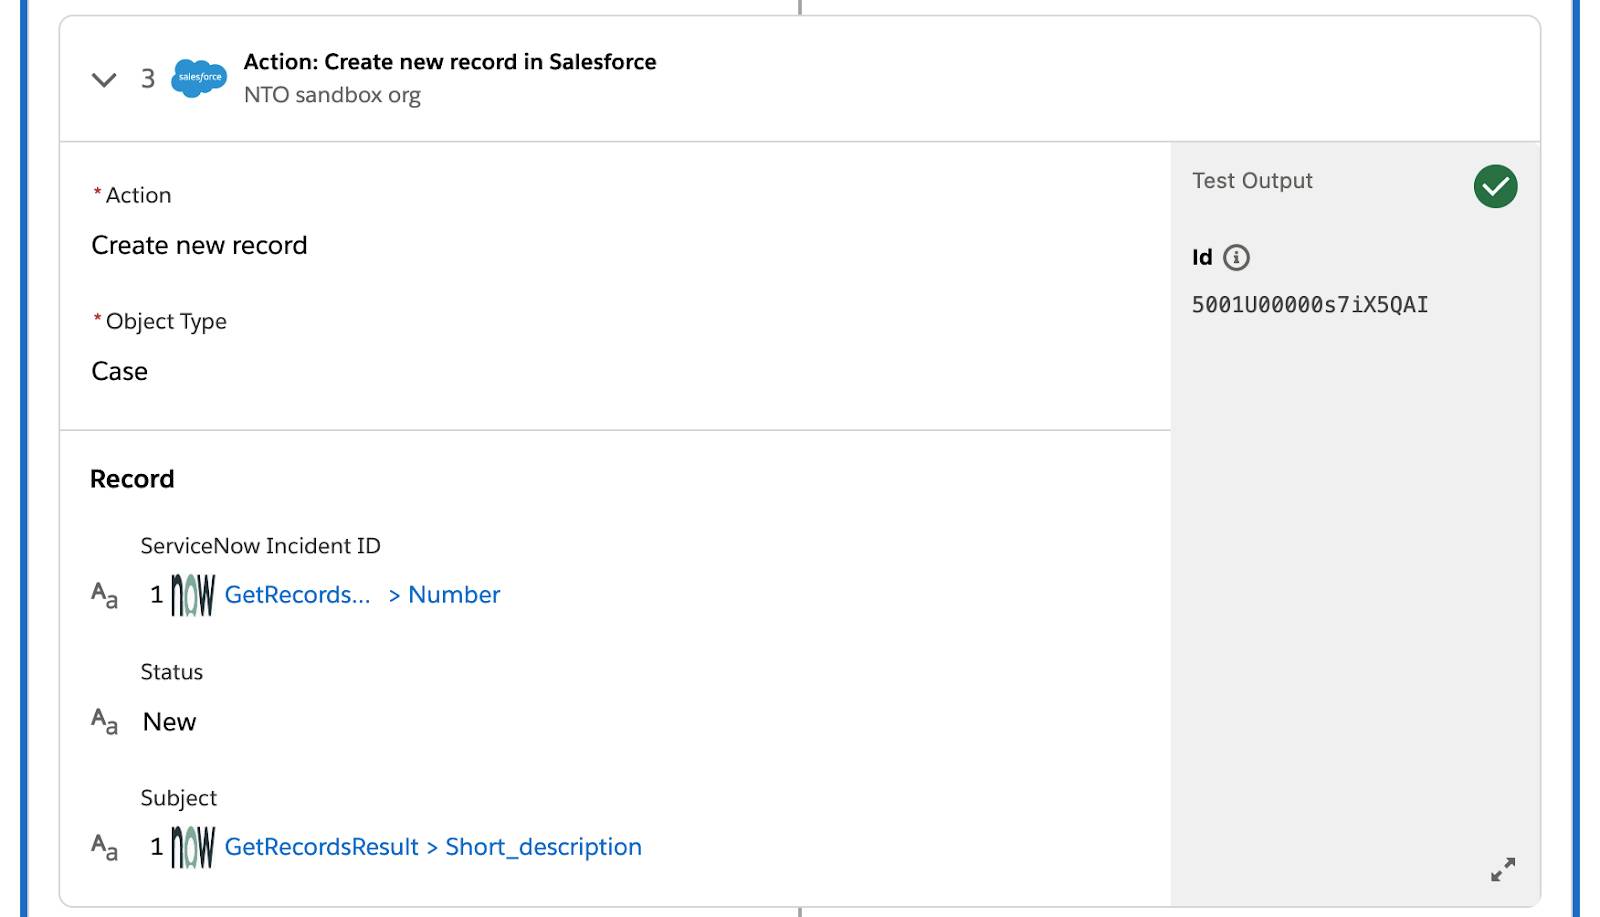Click the green test success checkmark
The image size is (1600, 917).
point(1495,186)
